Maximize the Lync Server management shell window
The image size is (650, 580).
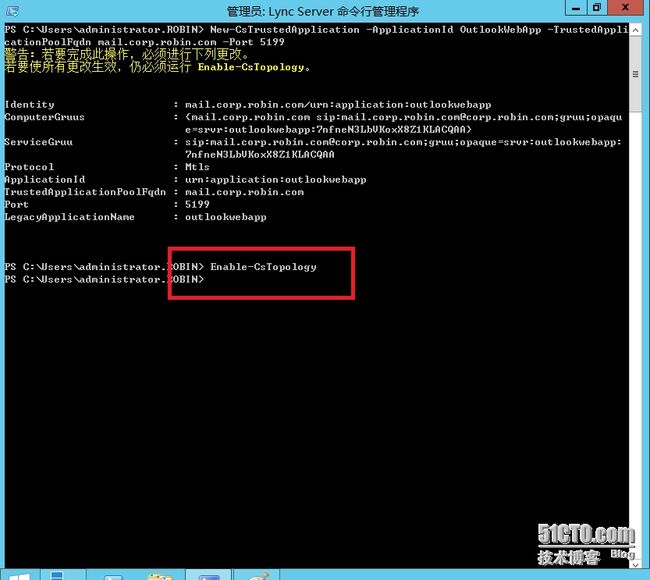pyautogui.click(x=597, y=8)
